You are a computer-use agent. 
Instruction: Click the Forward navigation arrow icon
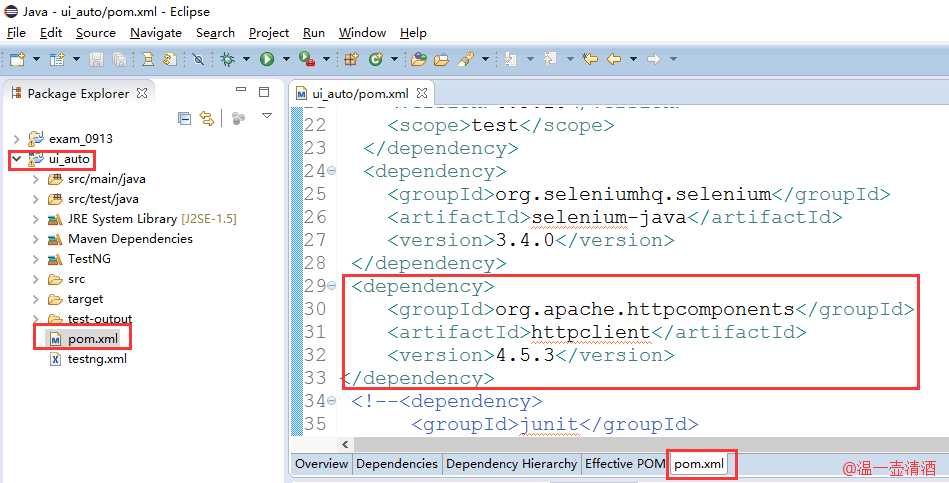(x=654, y=59)
